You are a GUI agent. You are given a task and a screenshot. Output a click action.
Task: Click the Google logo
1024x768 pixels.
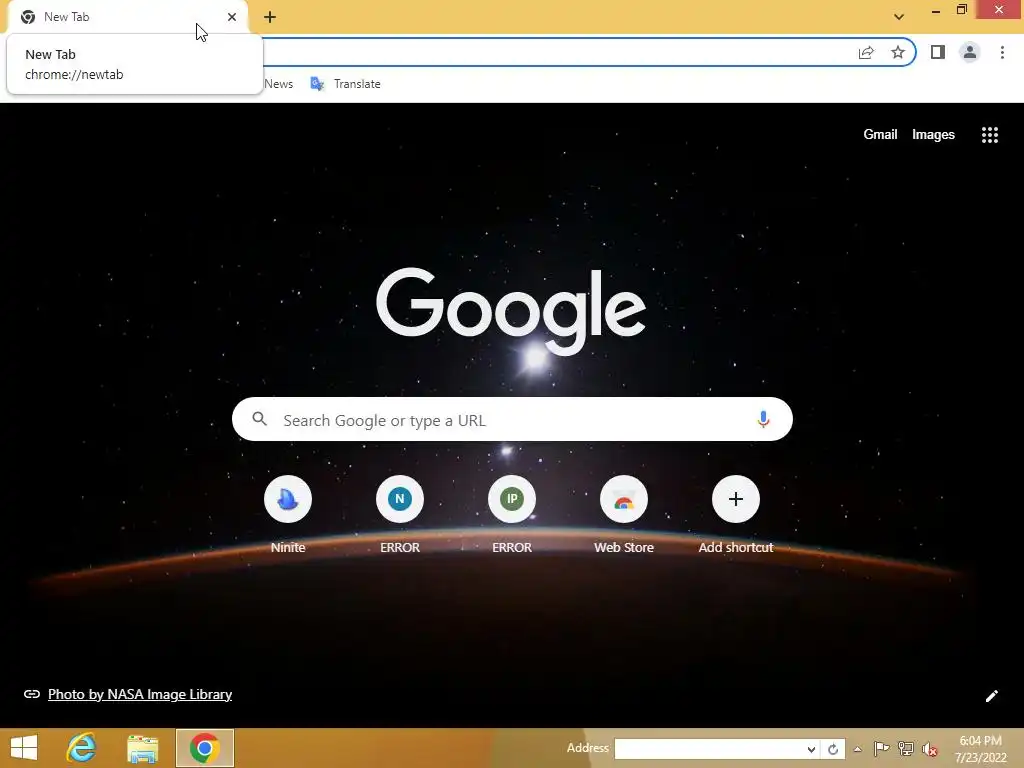[x=511, y=311]
